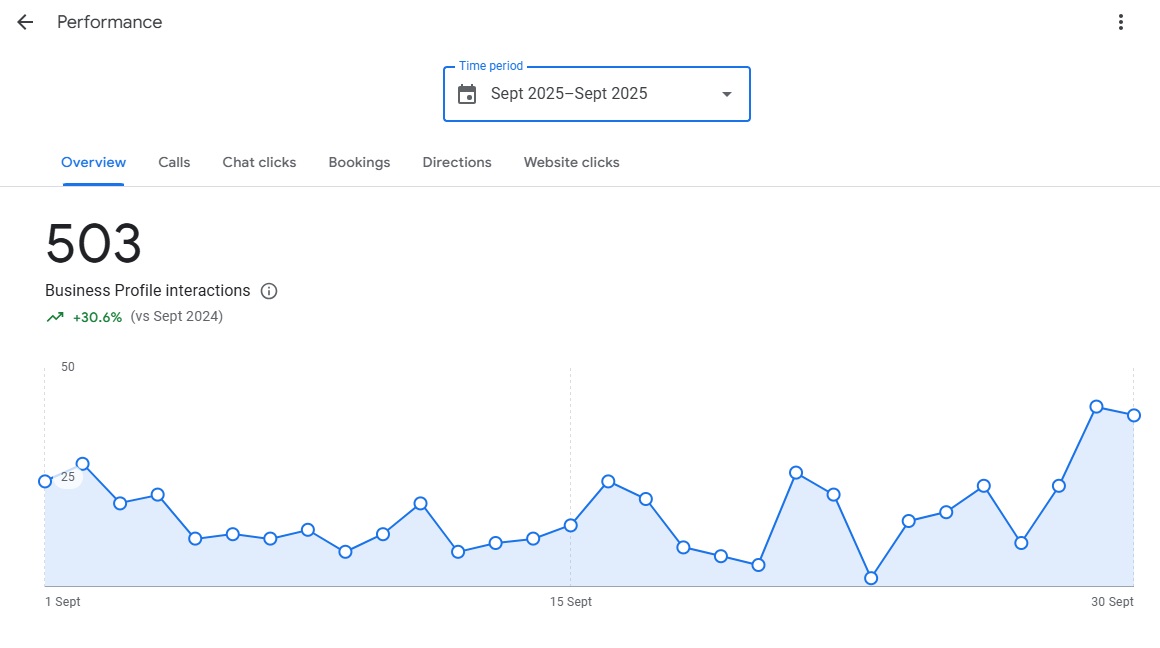View the Directions tab
1160x648 pixels.
(x=456, y=162)
